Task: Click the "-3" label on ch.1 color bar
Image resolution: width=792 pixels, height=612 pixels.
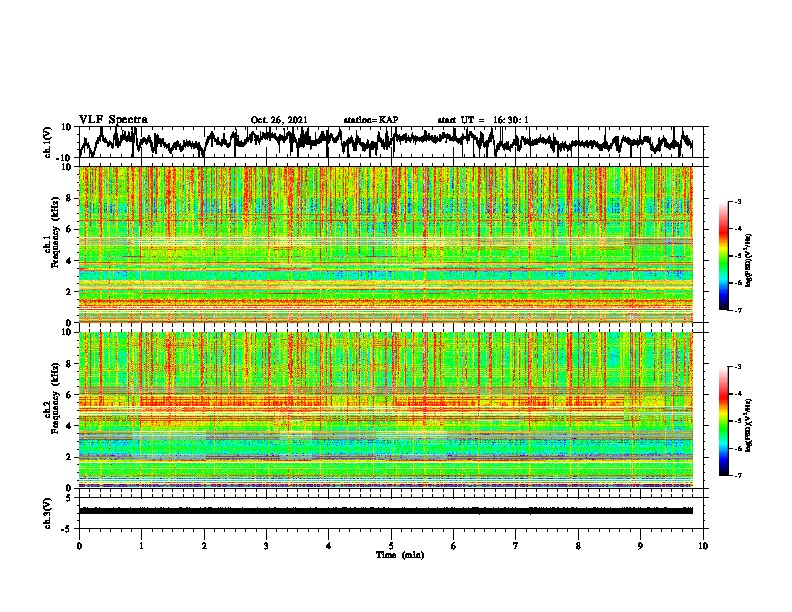Action: (x=738, y=201)
